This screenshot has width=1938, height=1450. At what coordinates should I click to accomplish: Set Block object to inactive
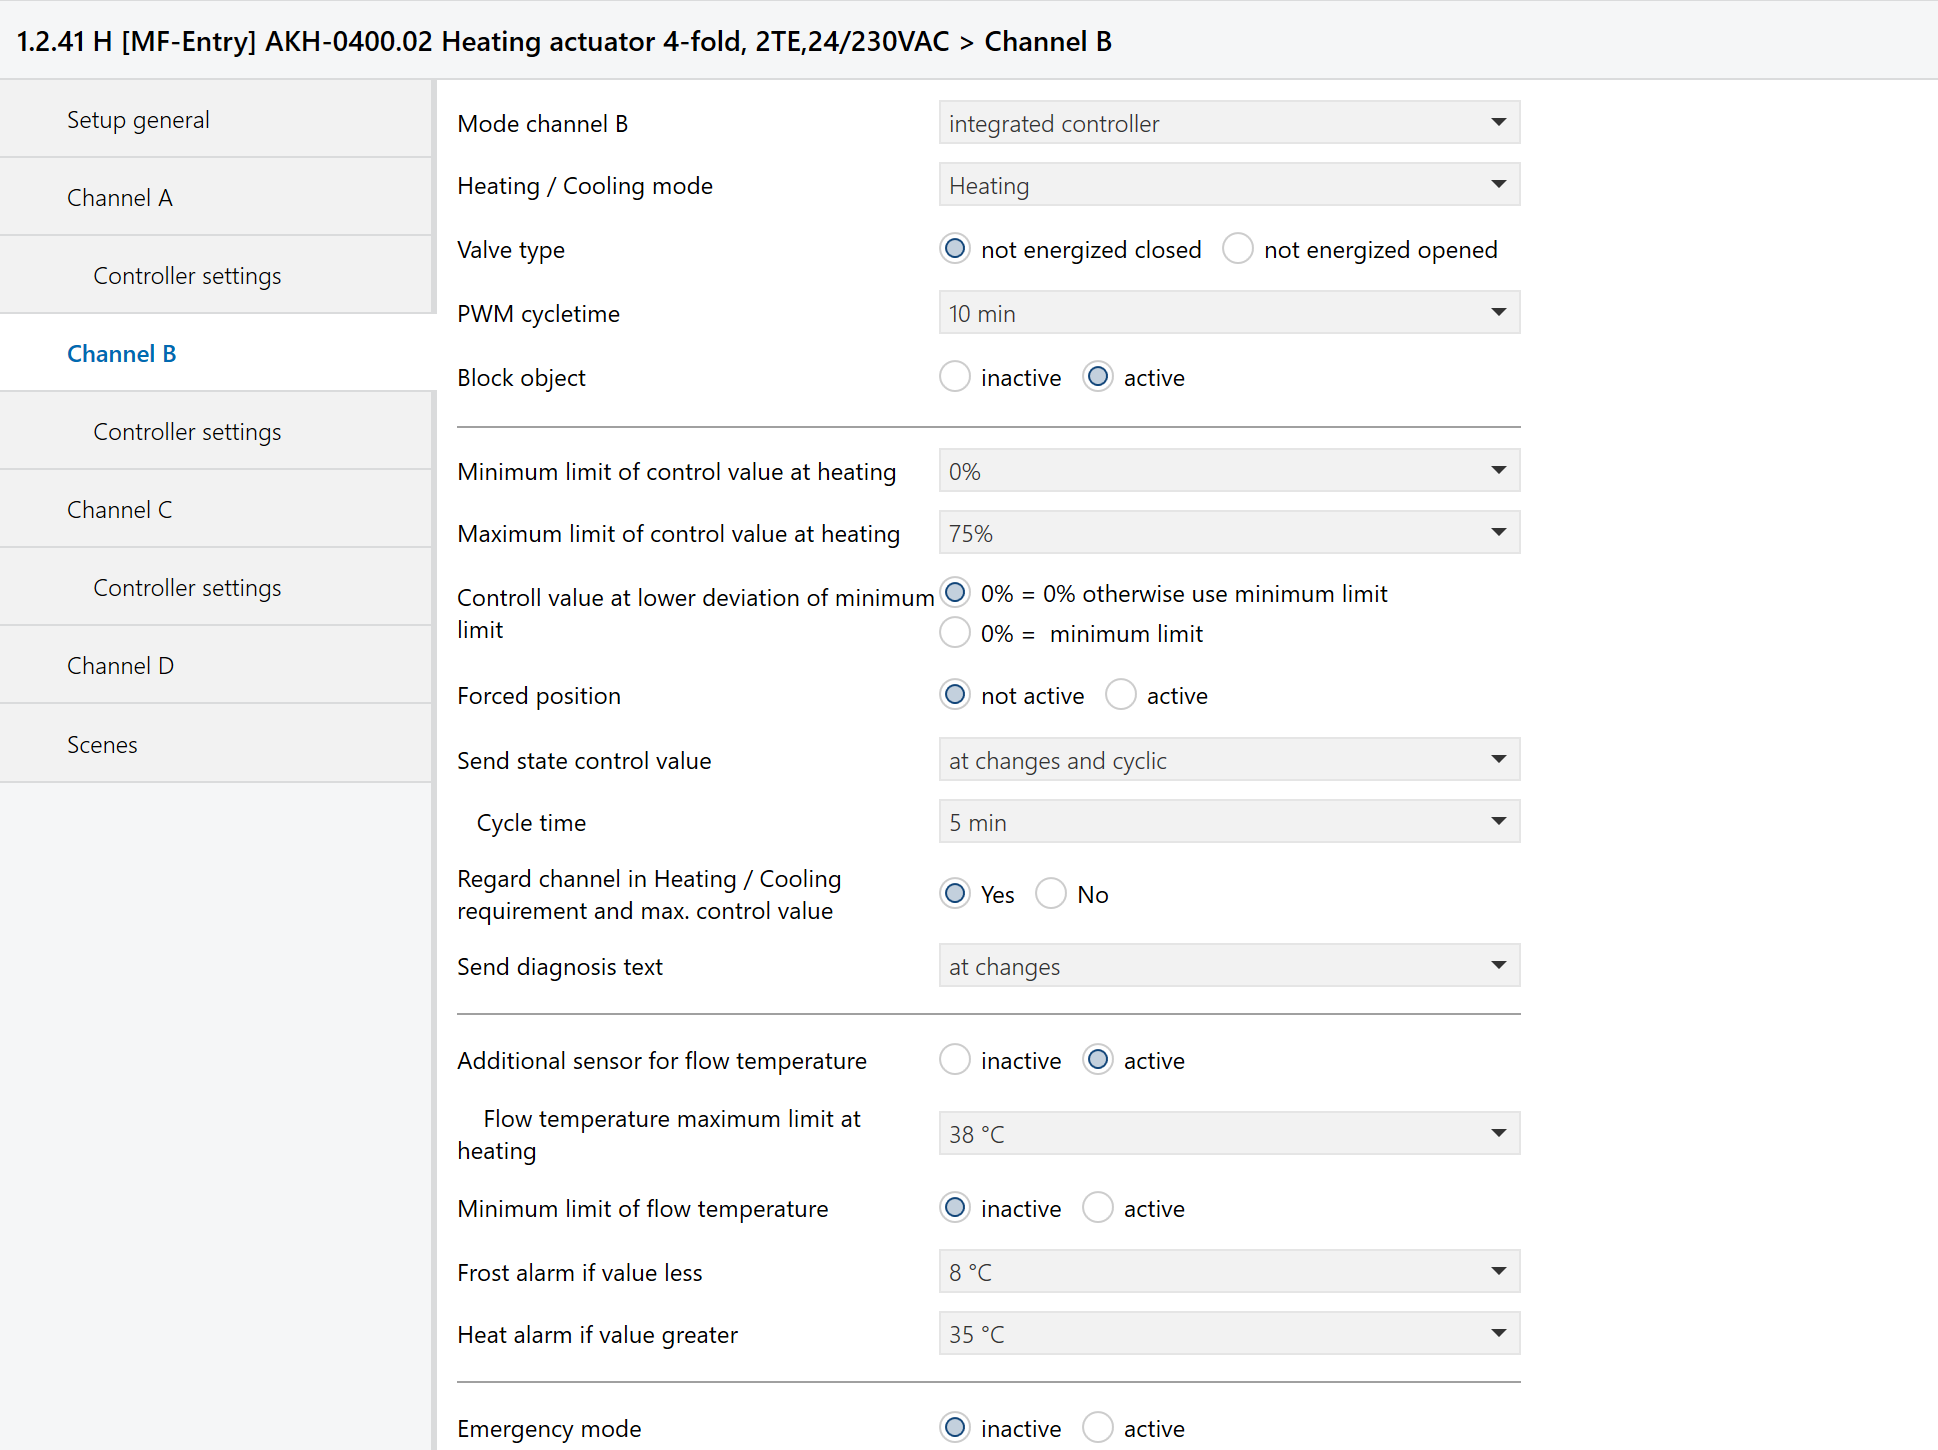[x=955, y=377]
